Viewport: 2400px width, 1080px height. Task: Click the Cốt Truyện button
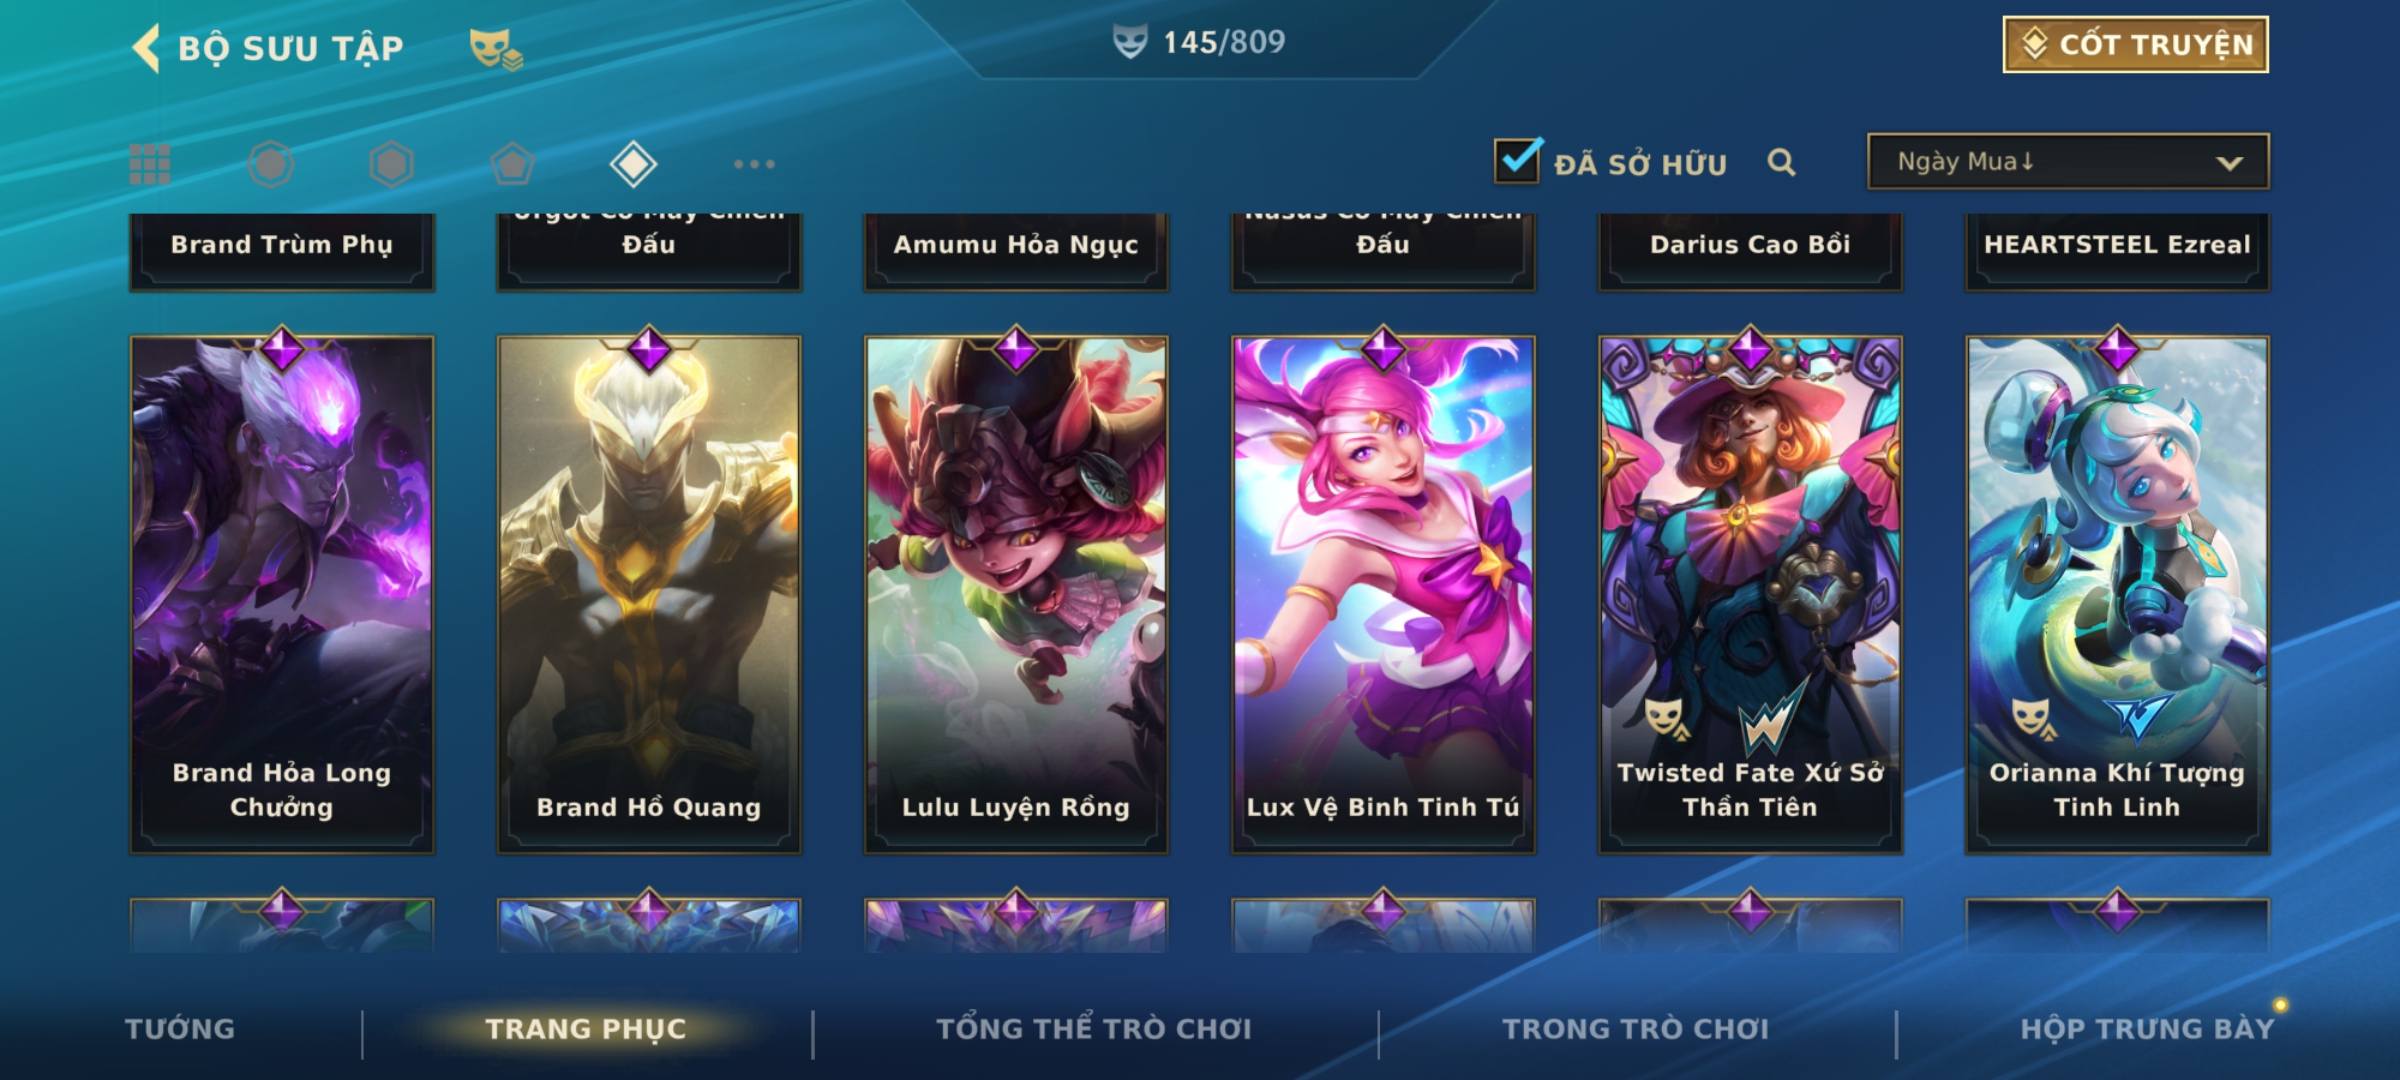click(2135, 44)
